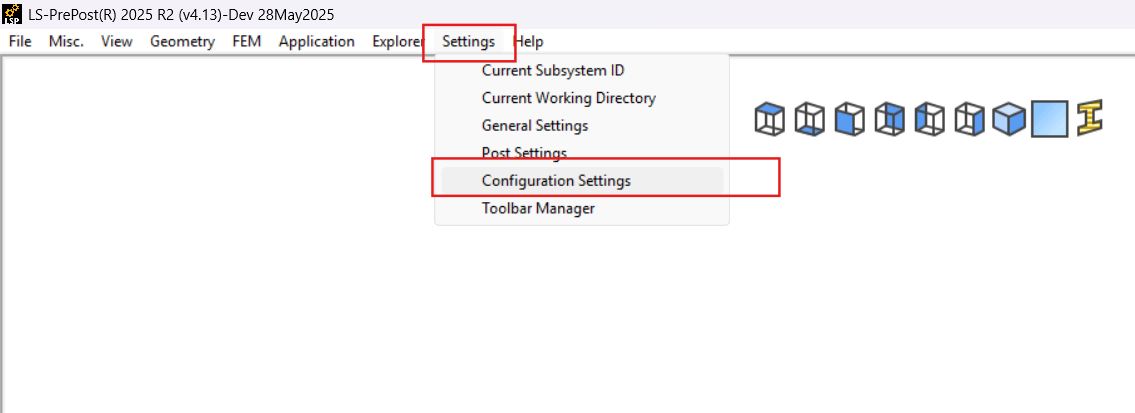Open the FEM menu
The width and height of the screenshot is (1135, 413).
[247, 42]
